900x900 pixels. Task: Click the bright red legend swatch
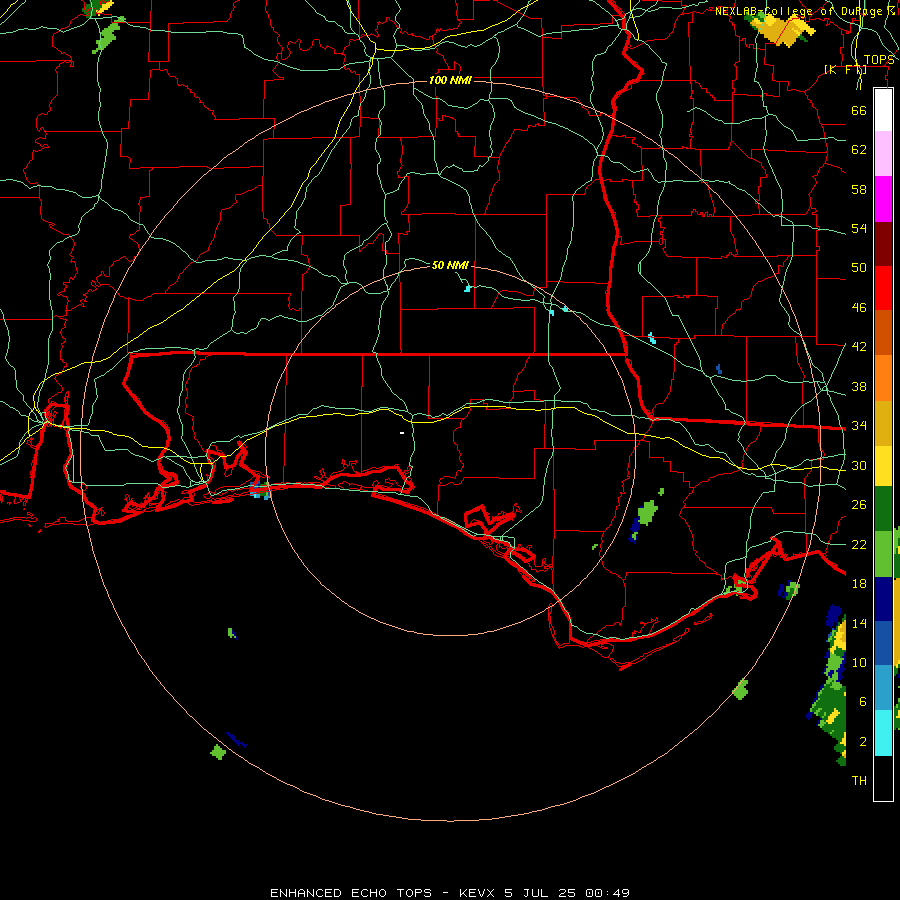(883, 288)
